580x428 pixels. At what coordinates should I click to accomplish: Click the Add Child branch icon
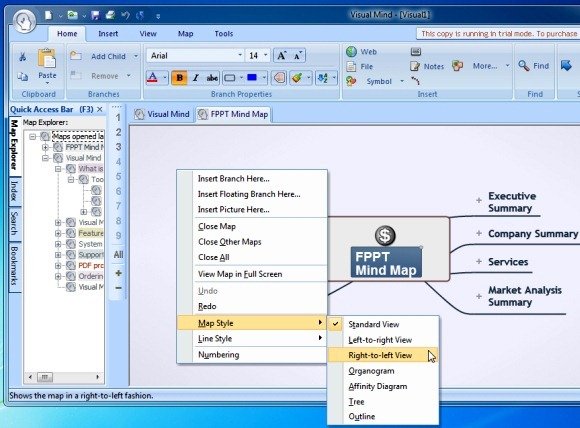76,56
